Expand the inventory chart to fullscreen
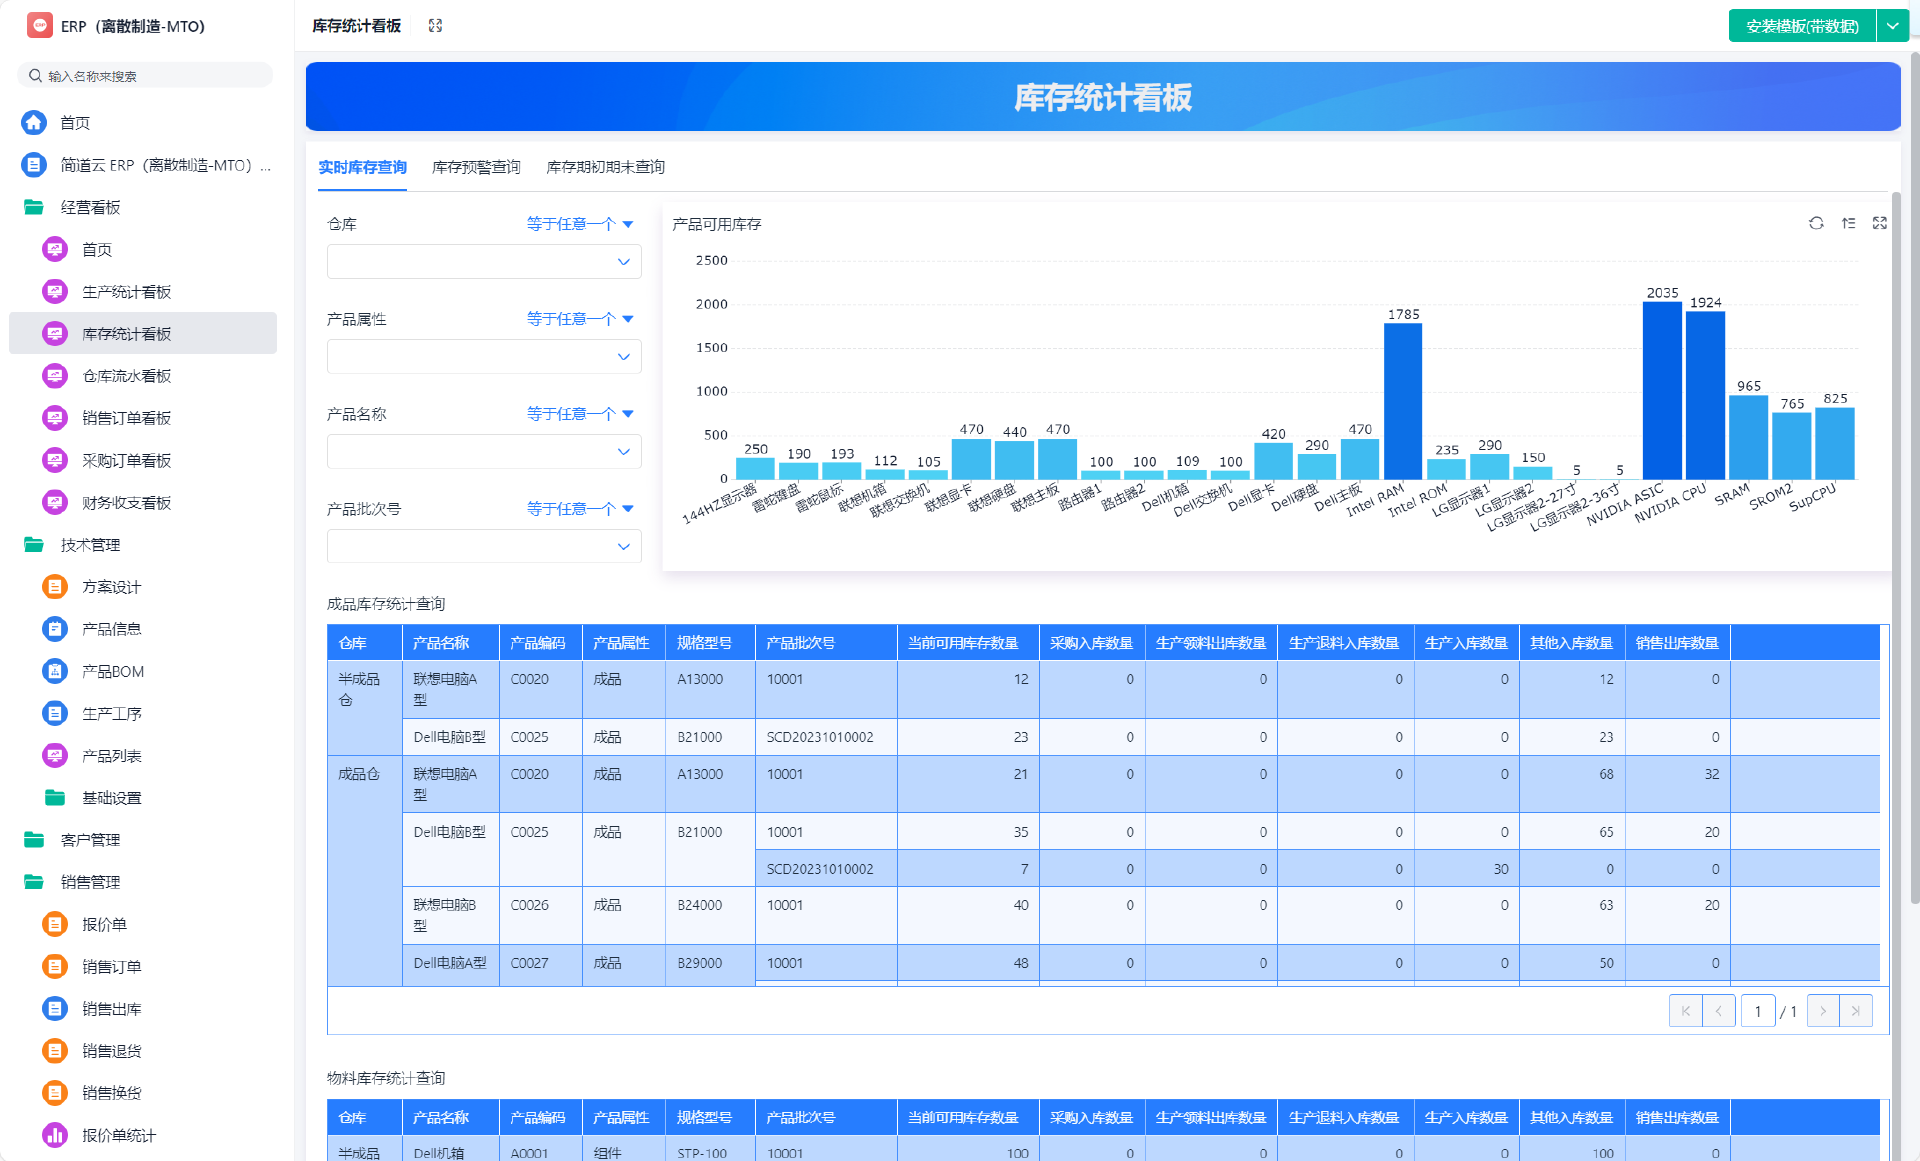Image resolution: width=1920 pixels, height=1161 pixels. point(1879,223)
